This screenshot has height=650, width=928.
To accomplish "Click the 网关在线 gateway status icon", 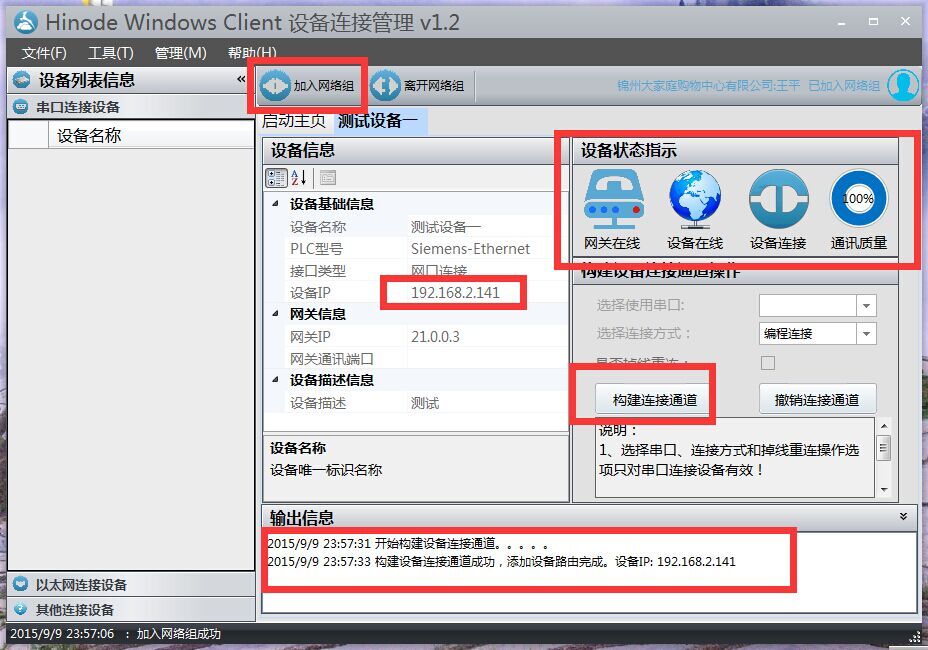I will [x=612, y=199].
